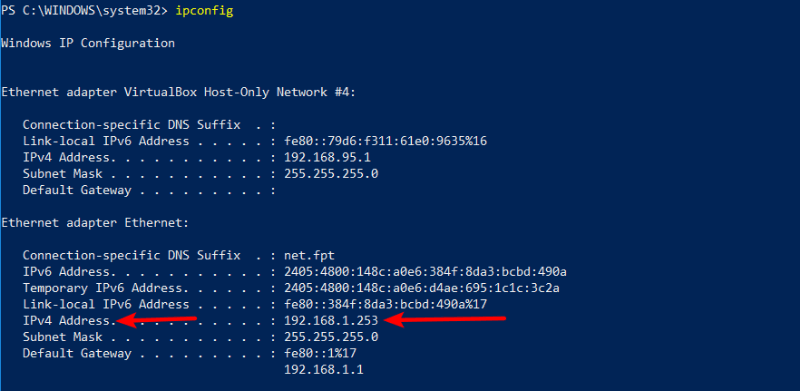Image resolution: width=800 pixels, height=391 pixels.
Task: Click the fe80::384f:8da3:bcbd:490a%17 address
Action: [x=386, y=304]
